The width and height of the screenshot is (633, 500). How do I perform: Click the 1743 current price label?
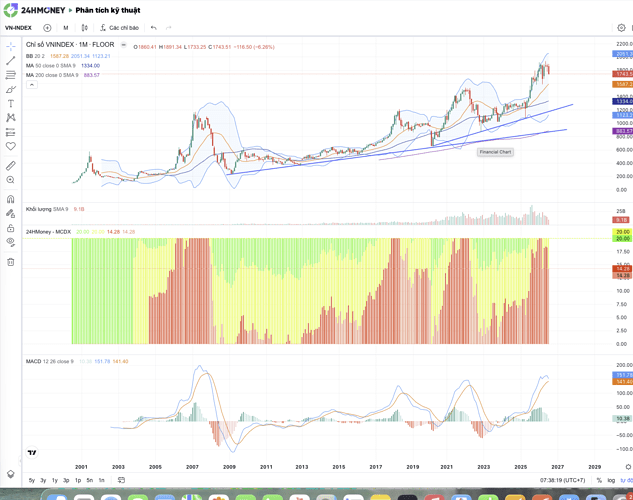pos(623,74)
